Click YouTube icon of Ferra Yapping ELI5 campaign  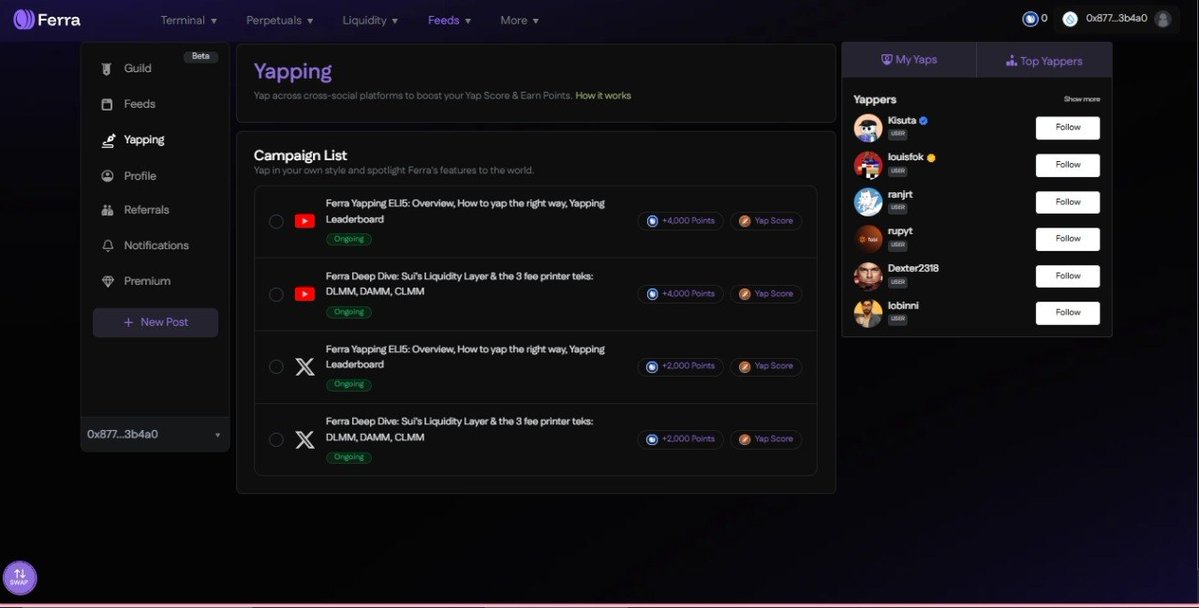(x=304, y=221)
